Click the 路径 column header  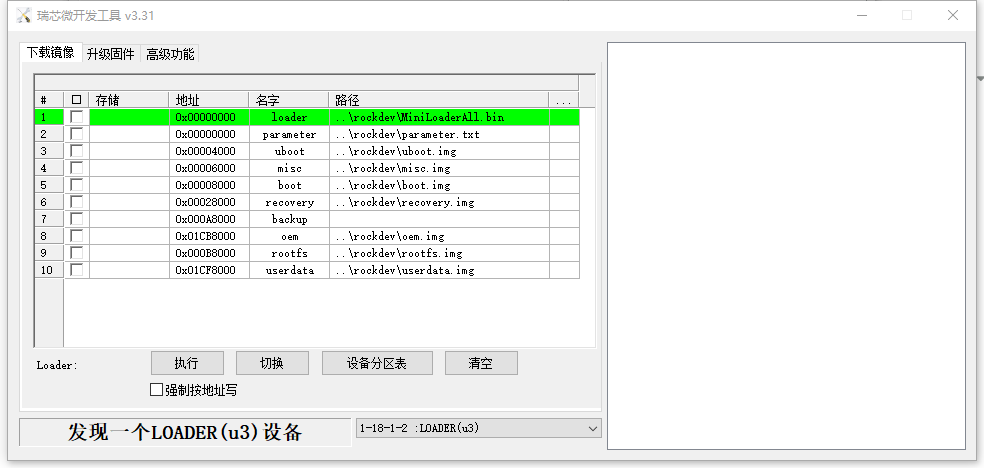pos(439,100)
